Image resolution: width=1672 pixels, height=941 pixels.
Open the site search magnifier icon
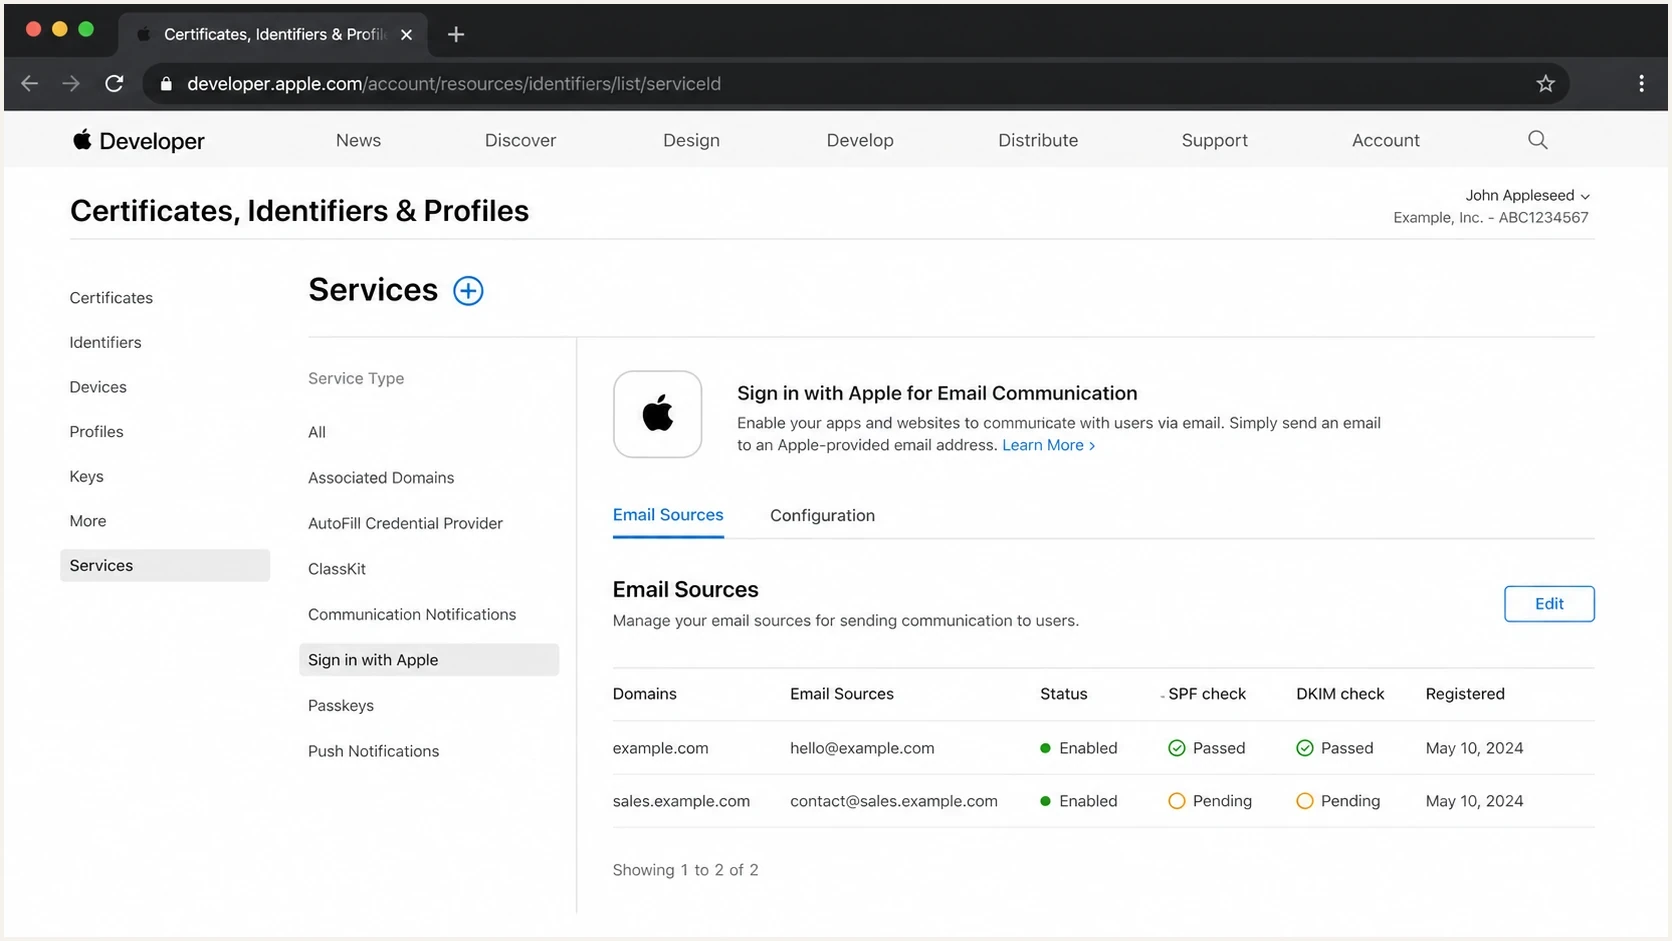[1538, 140]
